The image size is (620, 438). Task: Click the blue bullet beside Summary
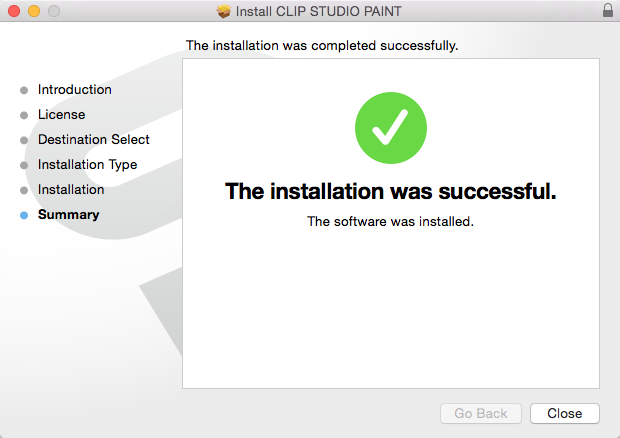point(24,215)
